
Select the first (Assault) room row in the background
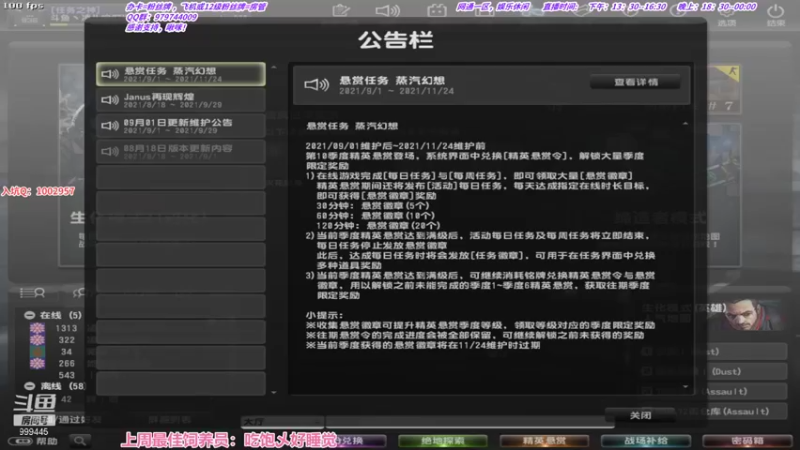(714, 391)
